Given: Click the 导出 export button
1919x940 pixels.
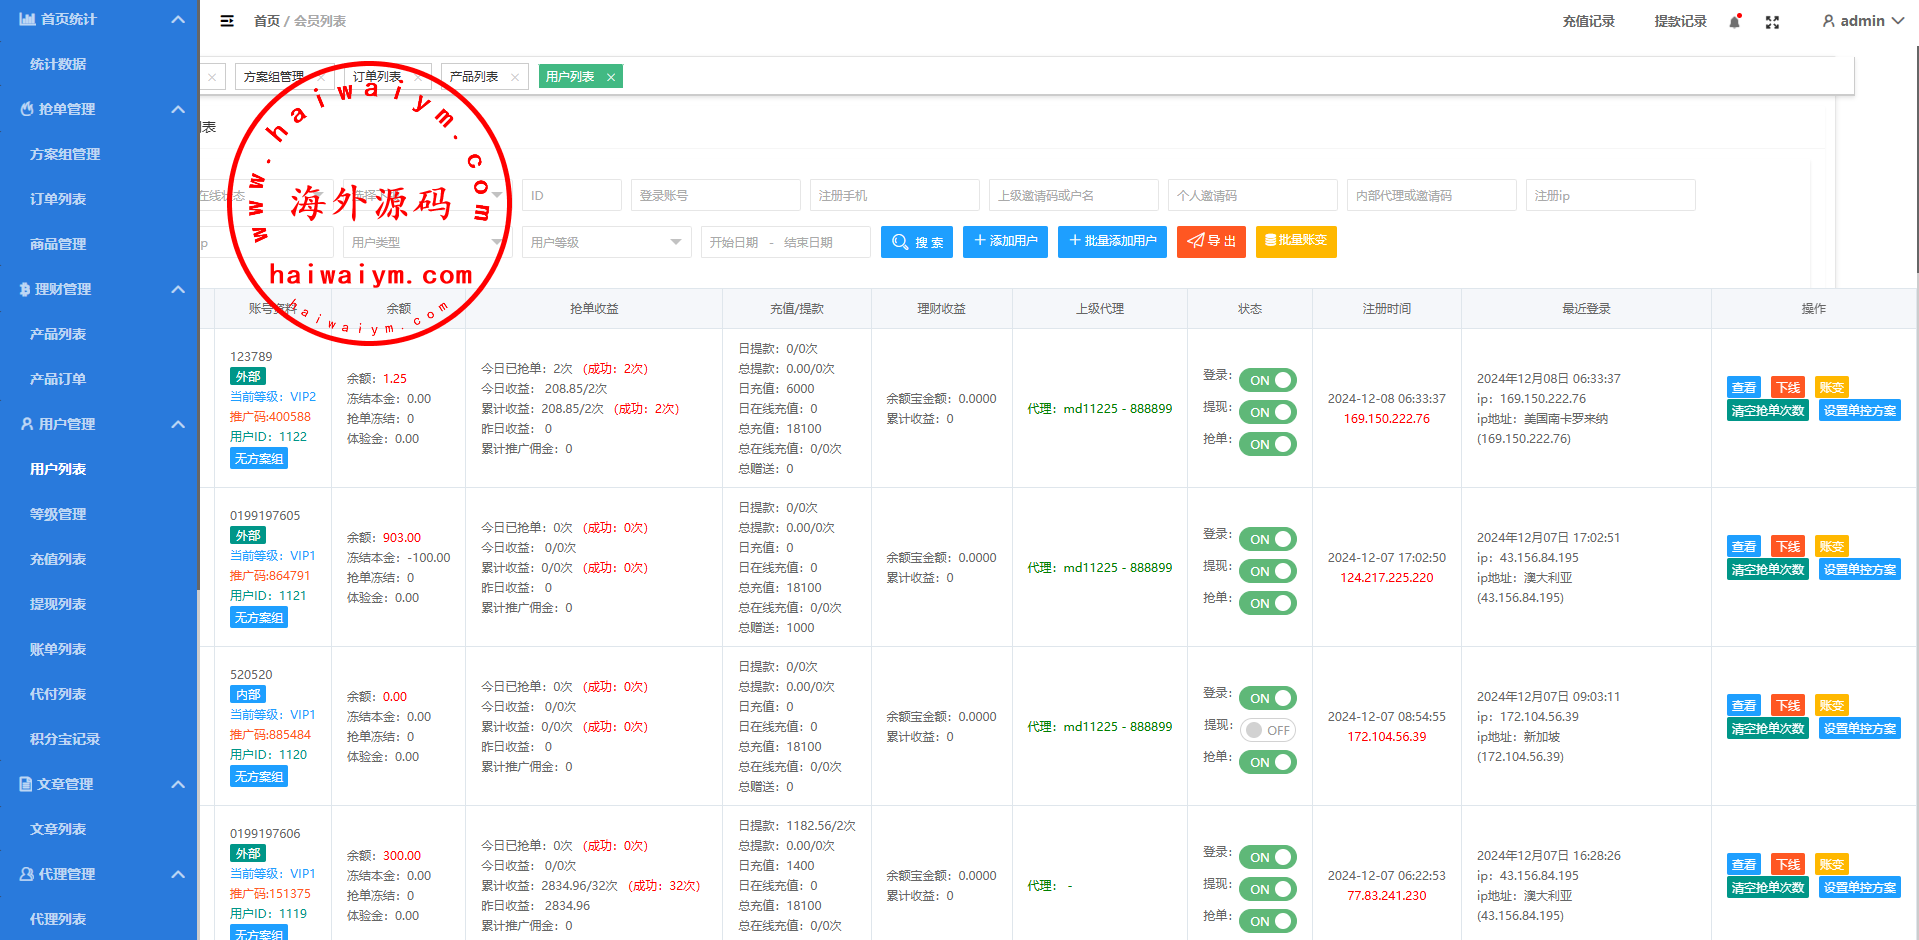Looking at the screenshot, I should [1210, 241].
